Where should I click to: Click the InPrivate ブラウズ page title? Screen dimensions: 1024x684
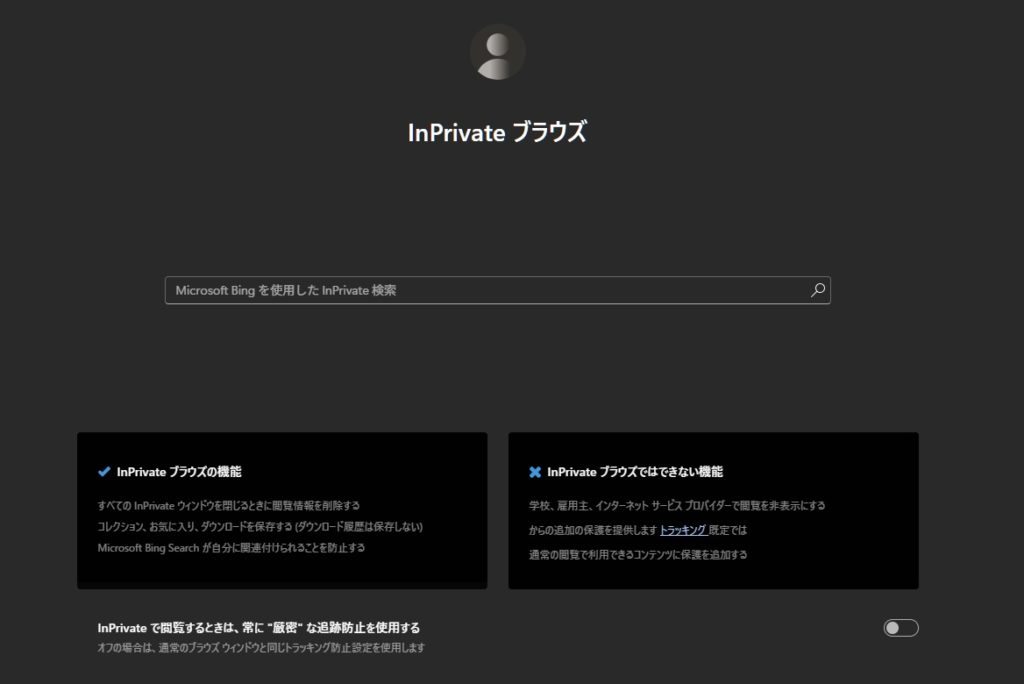click(497, 133)
